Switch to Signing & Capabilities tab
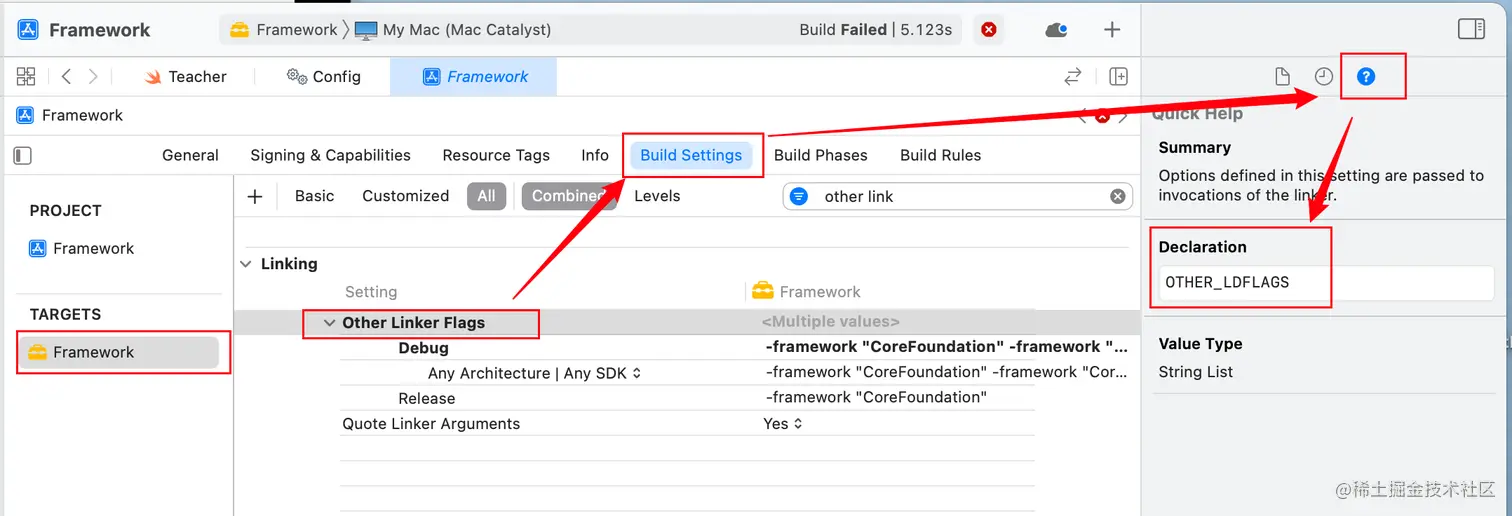 pos(330,155)
